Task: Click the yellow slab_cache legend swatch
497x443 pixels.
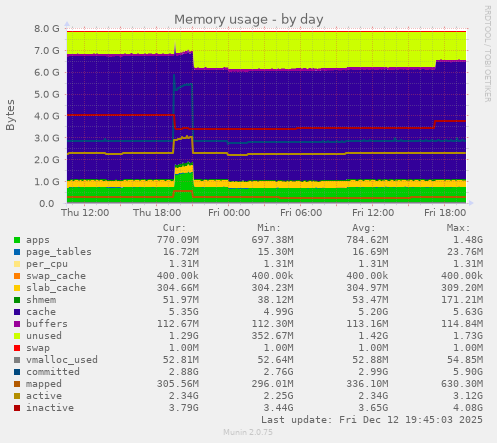Action: (17, 288)
